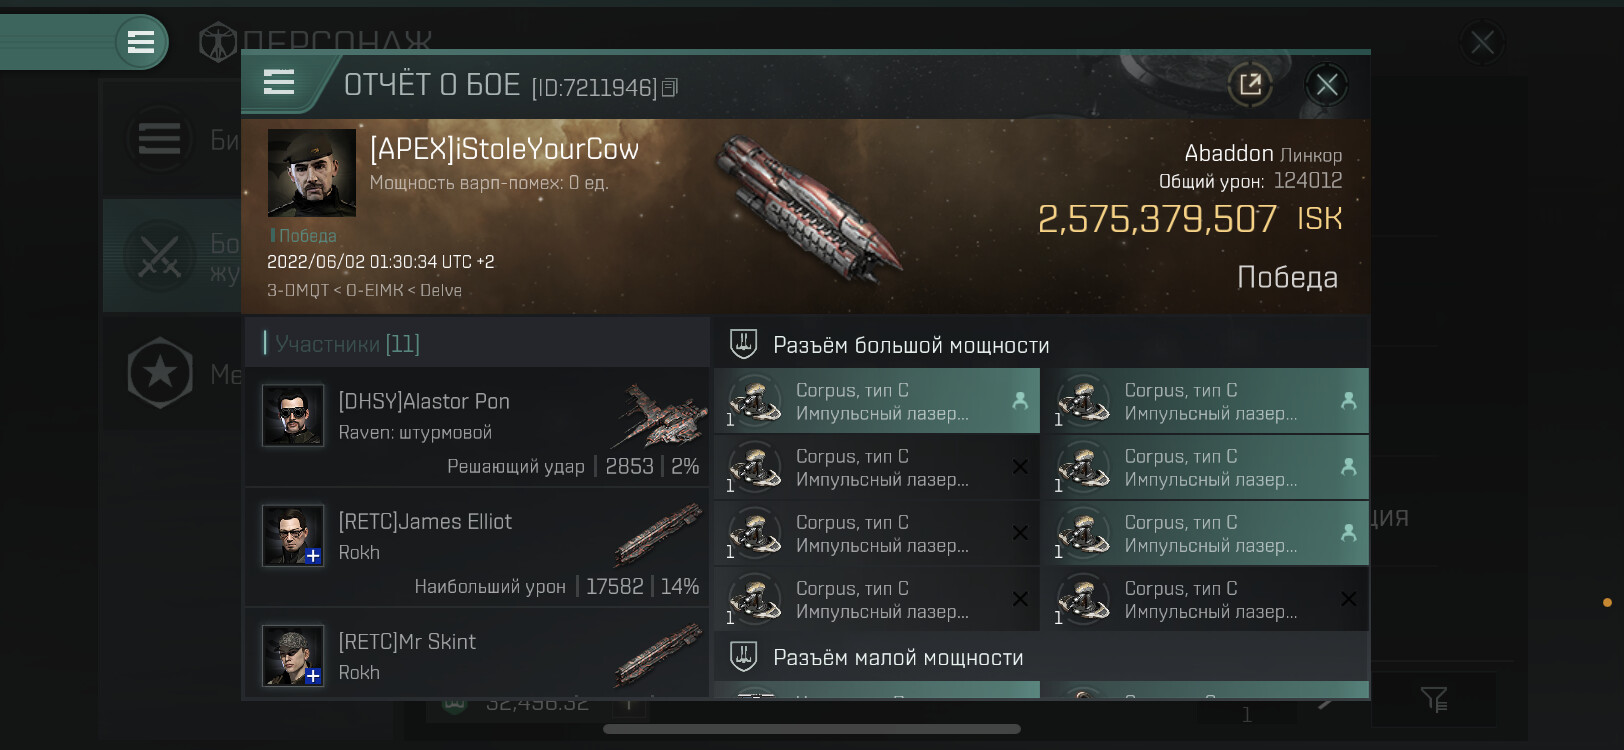Screen dimensions: 1624x750
Task: Click the 3-DMQT location link
Action: (x=297, y=290)
